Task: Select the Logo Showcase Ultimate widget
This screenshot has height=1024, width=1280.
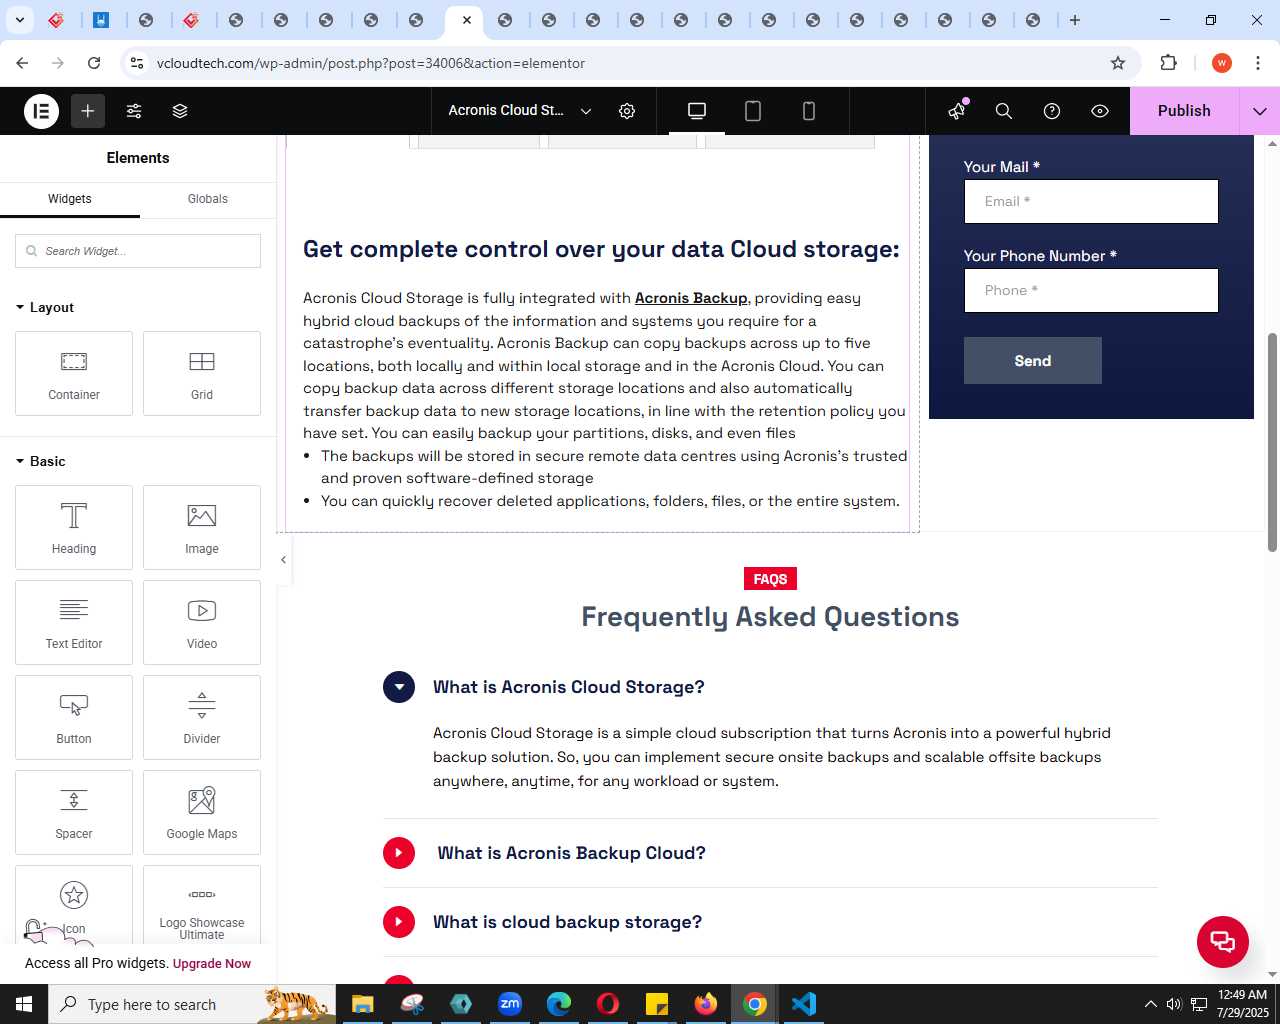Action: 202,905
